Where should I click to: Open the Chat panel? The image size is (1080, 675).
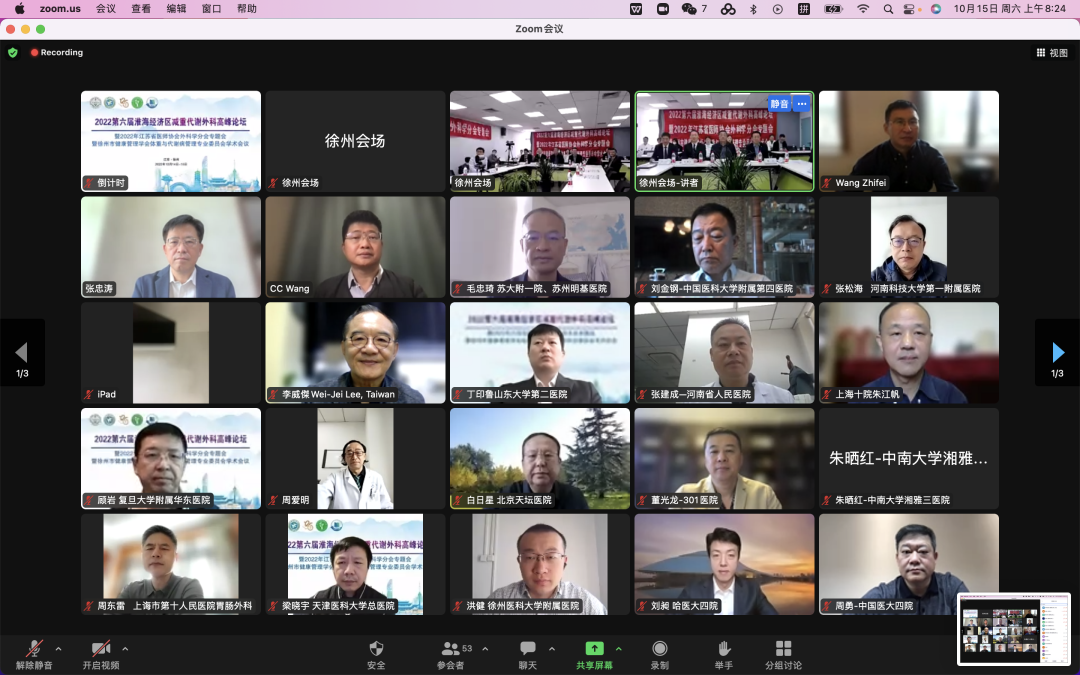[x=528, y=649]
